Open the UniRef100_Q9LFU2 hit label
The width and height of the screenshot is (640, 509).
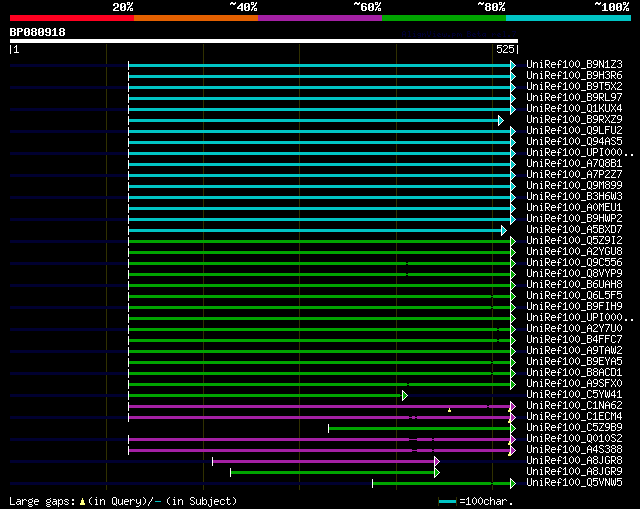click(574, 131)
